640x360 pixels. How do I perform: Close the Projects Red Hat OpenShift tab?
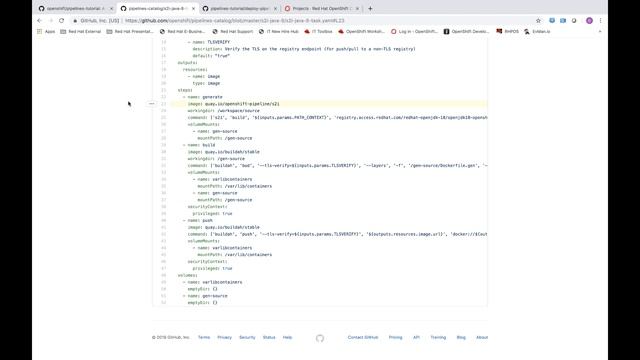pyautogui.click(x=357, y=9)
